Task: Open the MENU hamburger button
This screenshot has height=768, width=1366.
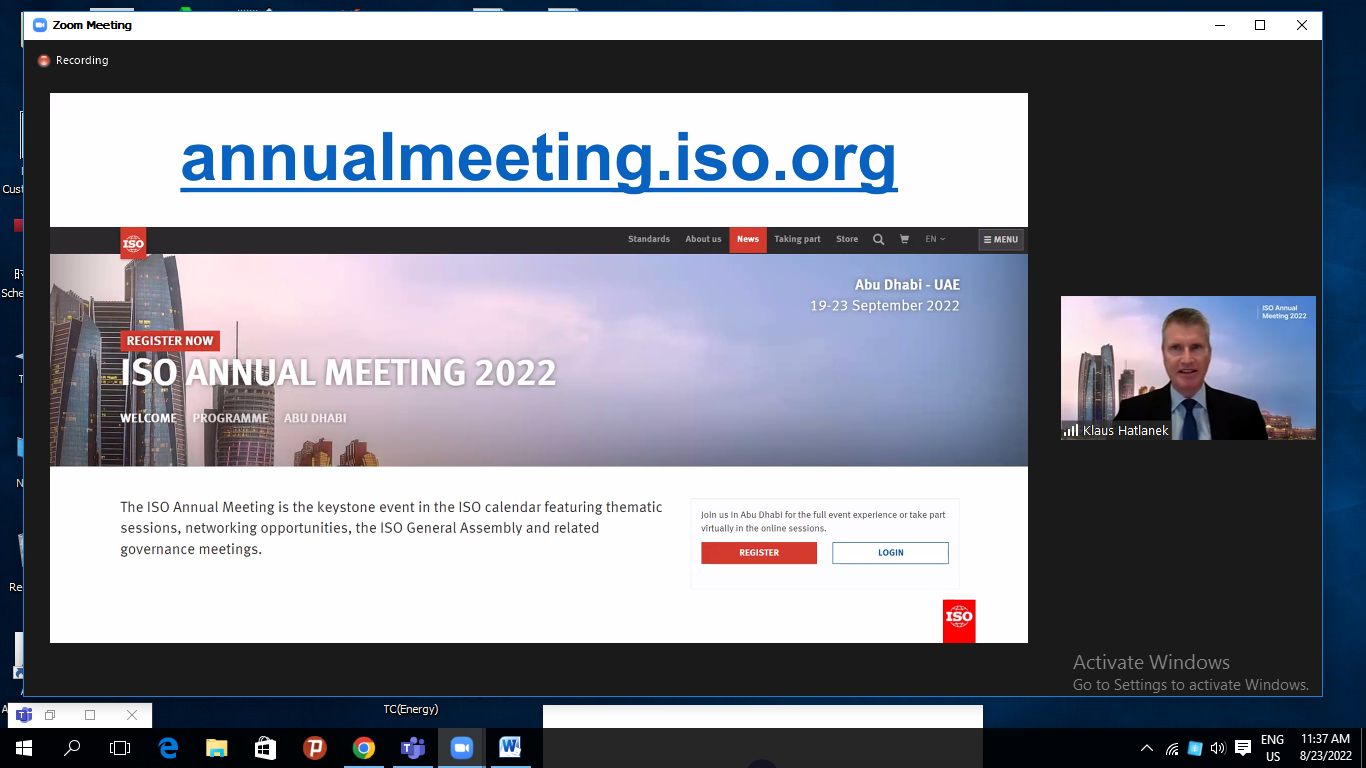Action: pos(1000,240)
